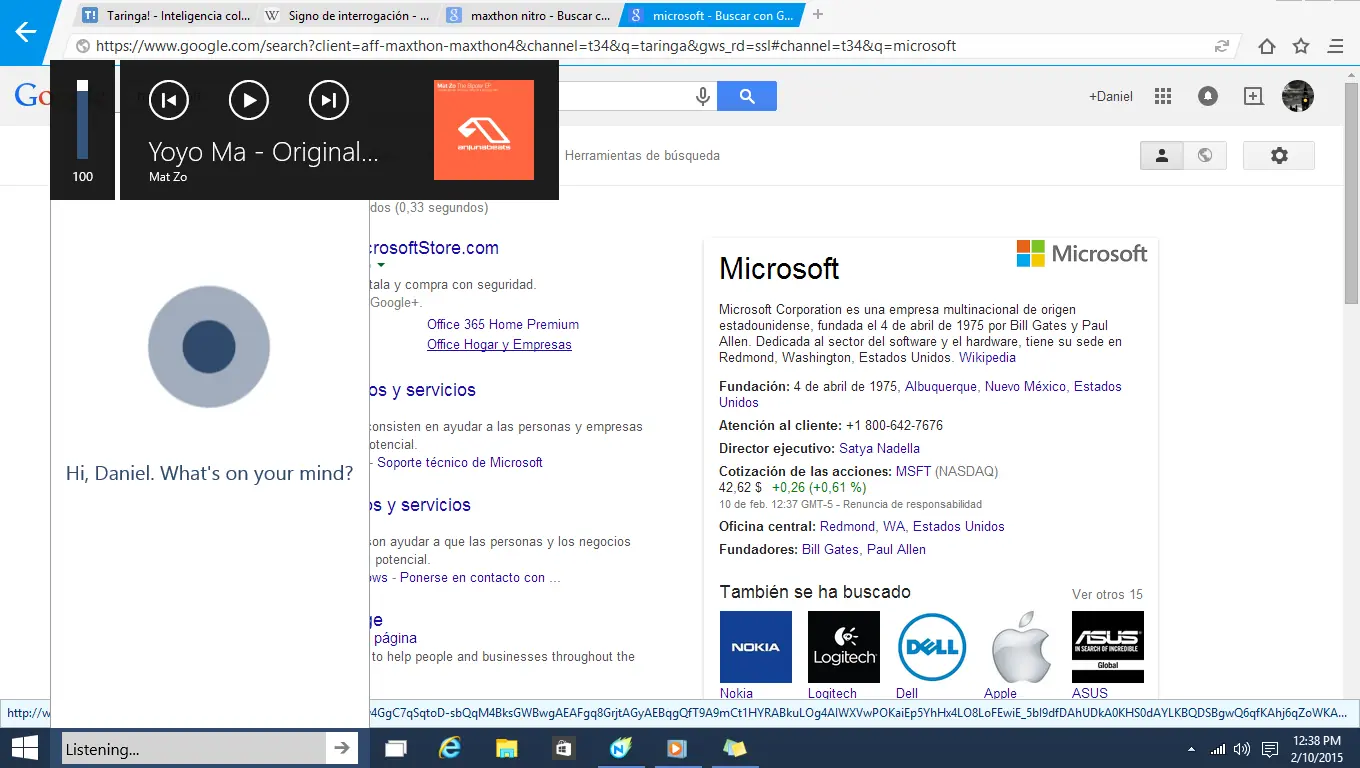Open the system volume tray icon
The width and height of the screenshot is (1360, 768).
pos(1242,749)
